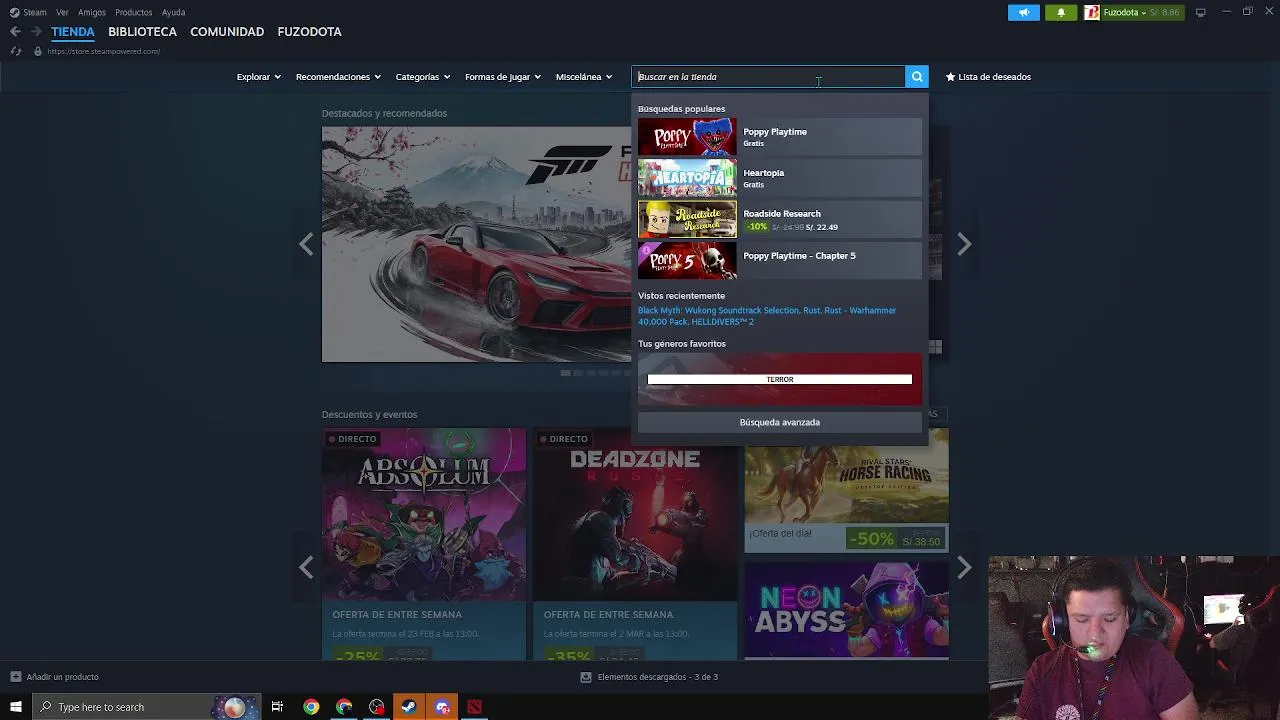Click the Steam logo menu
The image size is (1280, 720).
(x=28, y=12)
